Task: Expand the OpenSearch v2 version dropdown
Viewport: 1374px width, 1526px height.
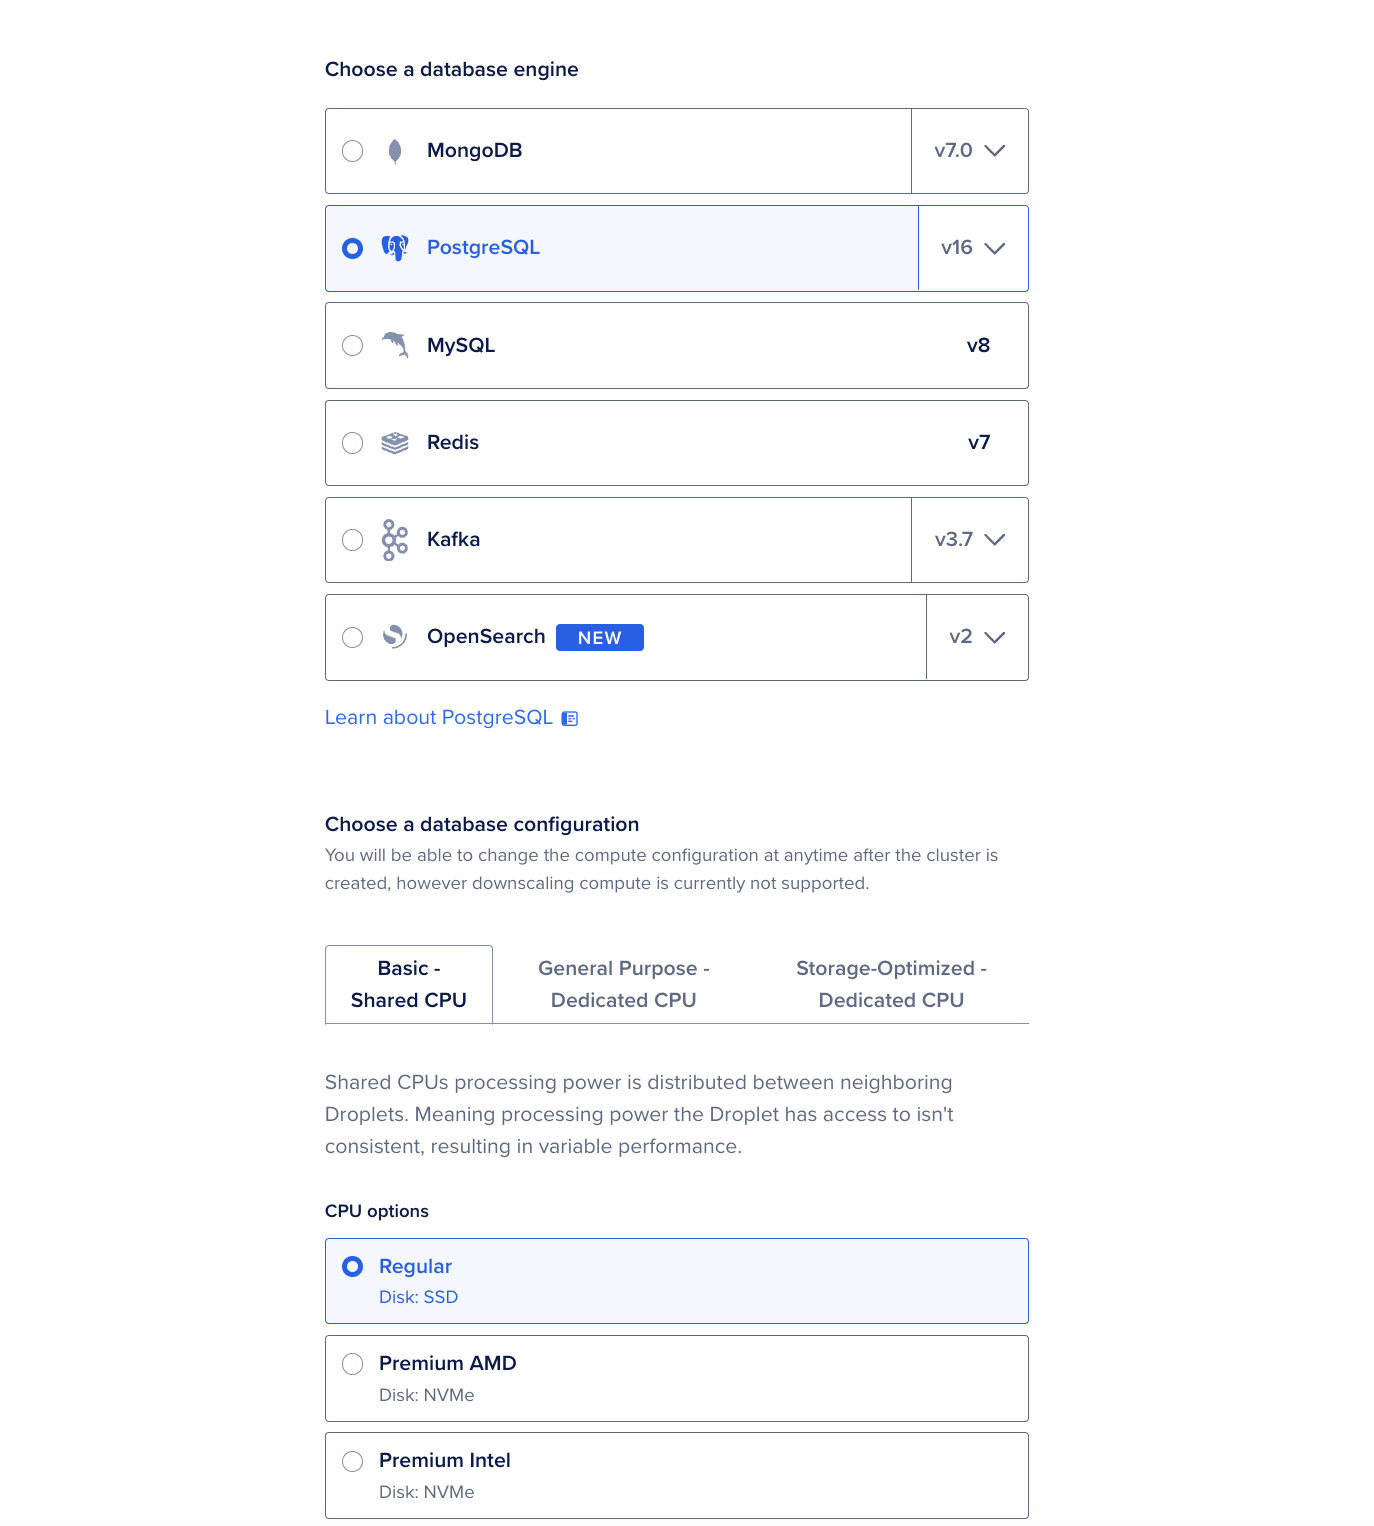Action: point(977,637)
